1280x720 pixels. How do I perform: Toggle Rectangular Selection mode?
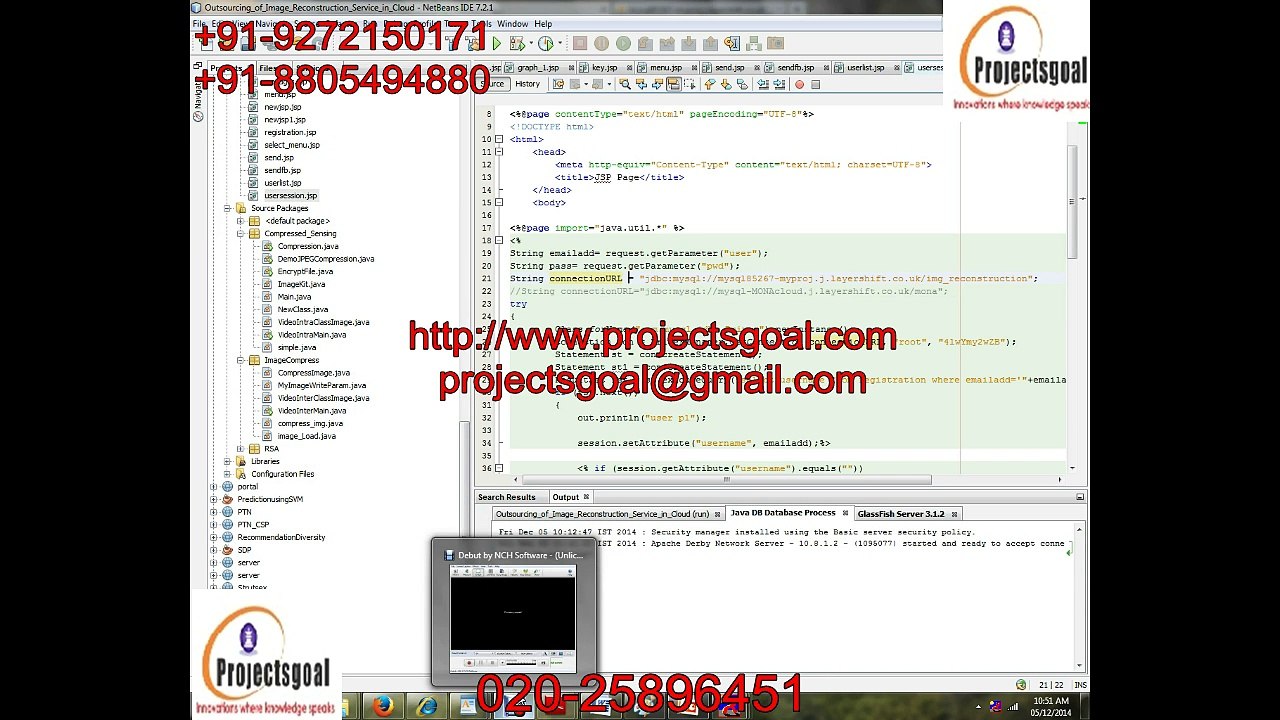click(691, 85)
